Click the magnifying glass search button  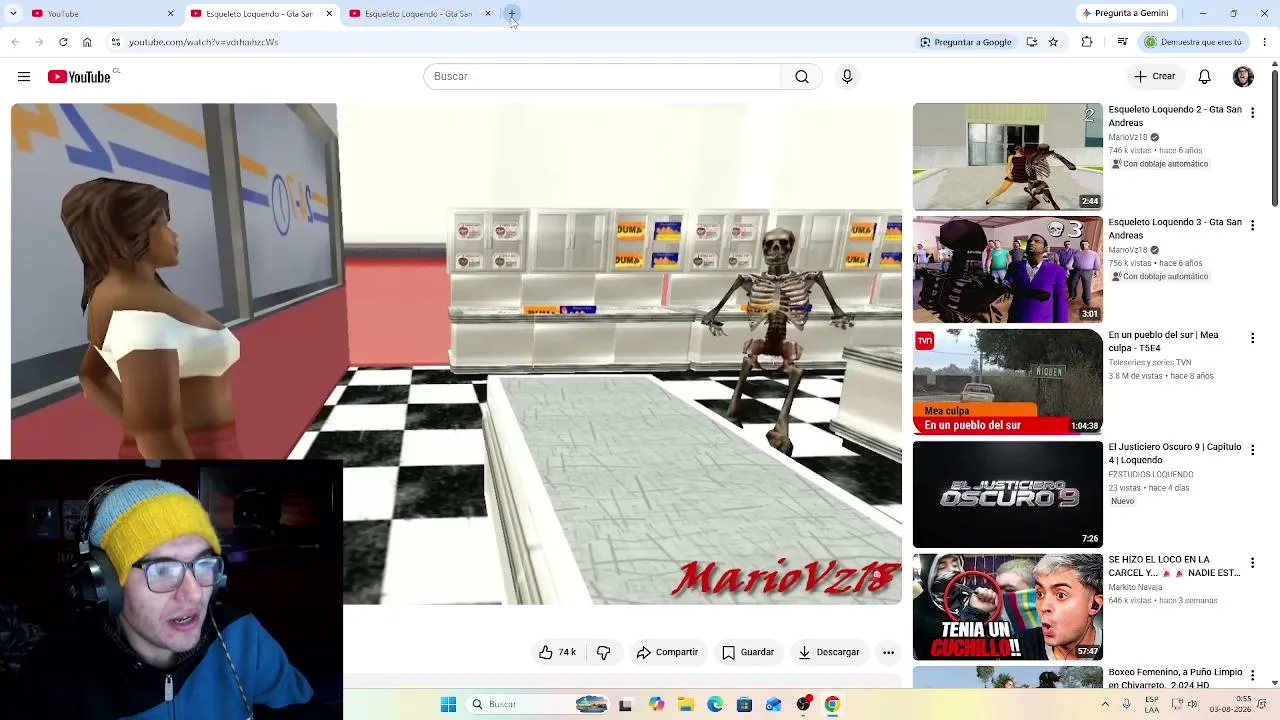(802, 76)
